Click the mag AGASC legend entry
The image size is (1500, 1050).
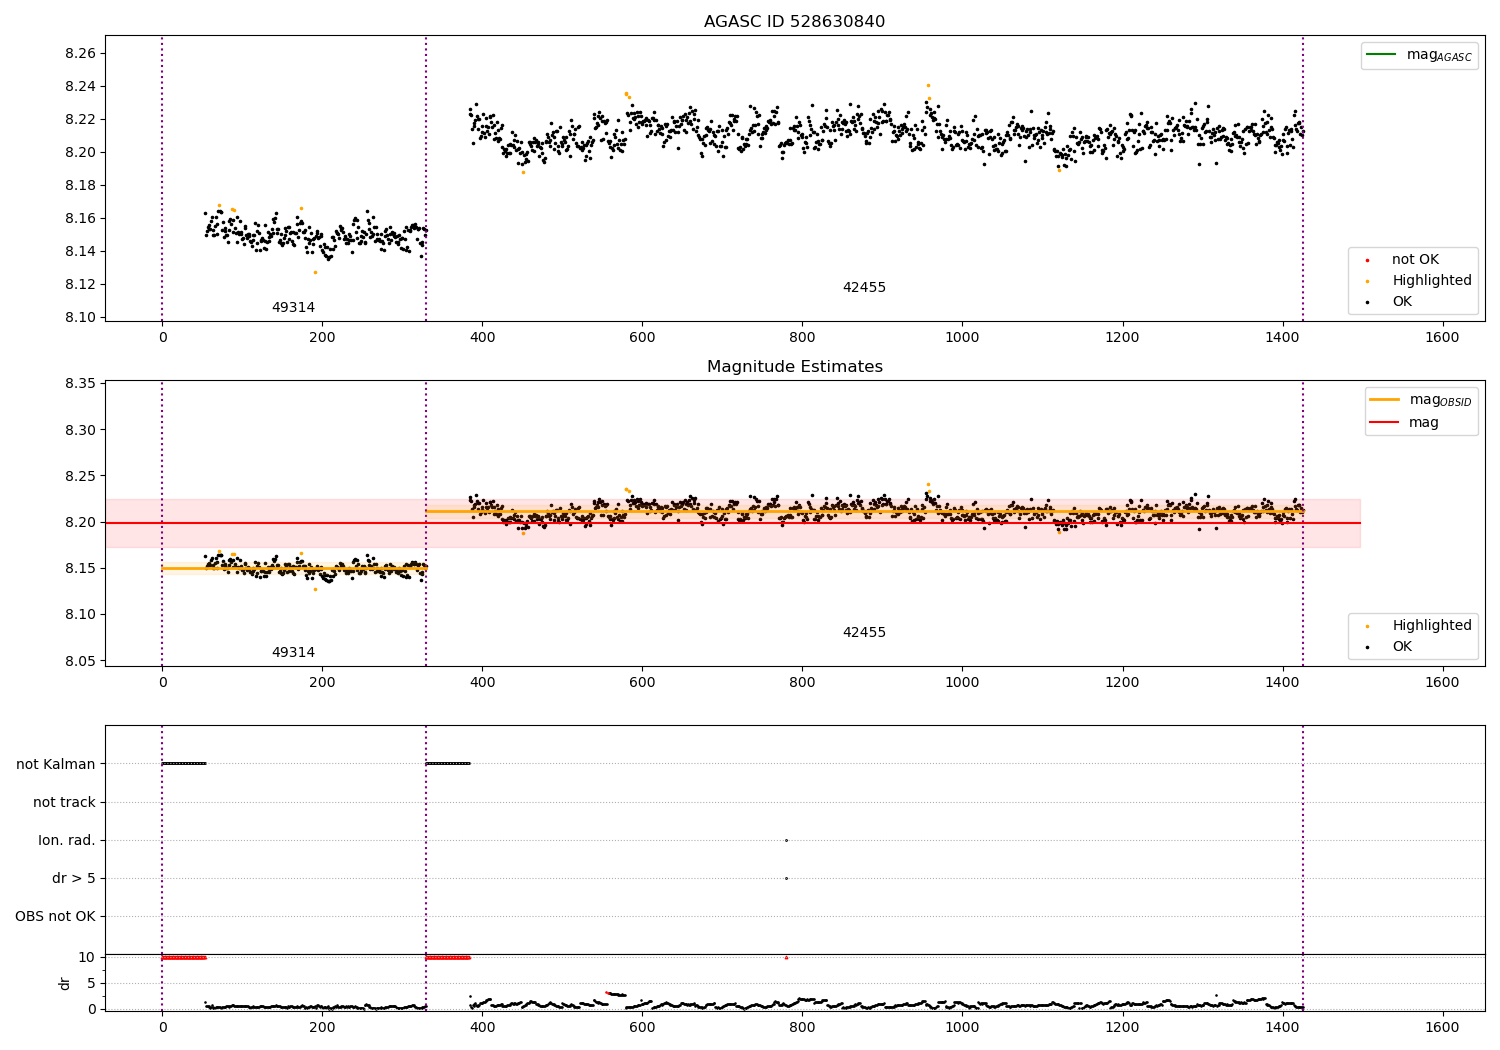[x=1419, y=55]
